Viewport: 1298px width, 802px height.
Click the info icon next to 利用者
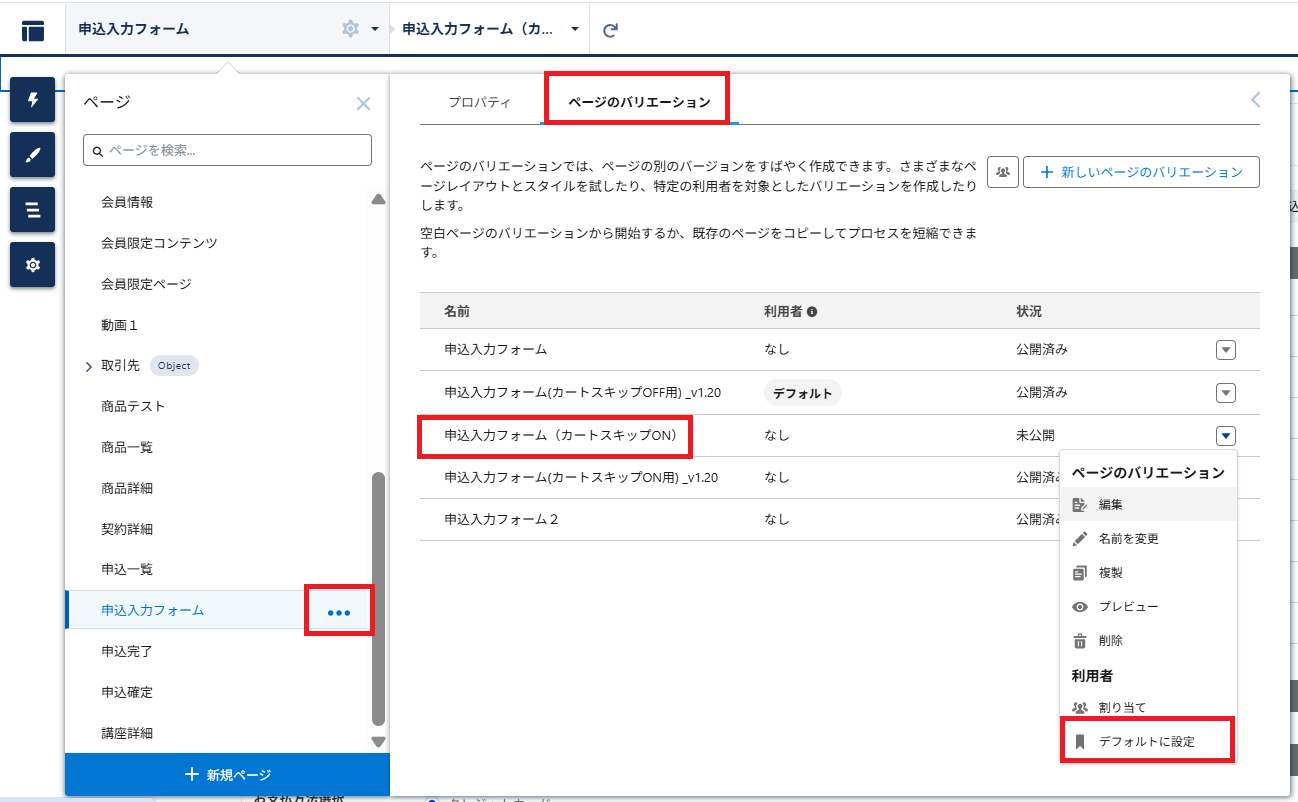(x=812, y=312)
